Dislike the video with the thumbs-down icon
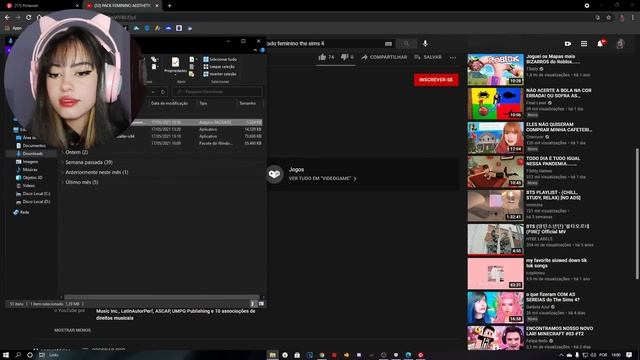The height and width of the screenshot is (360, 640). [344, 57]
